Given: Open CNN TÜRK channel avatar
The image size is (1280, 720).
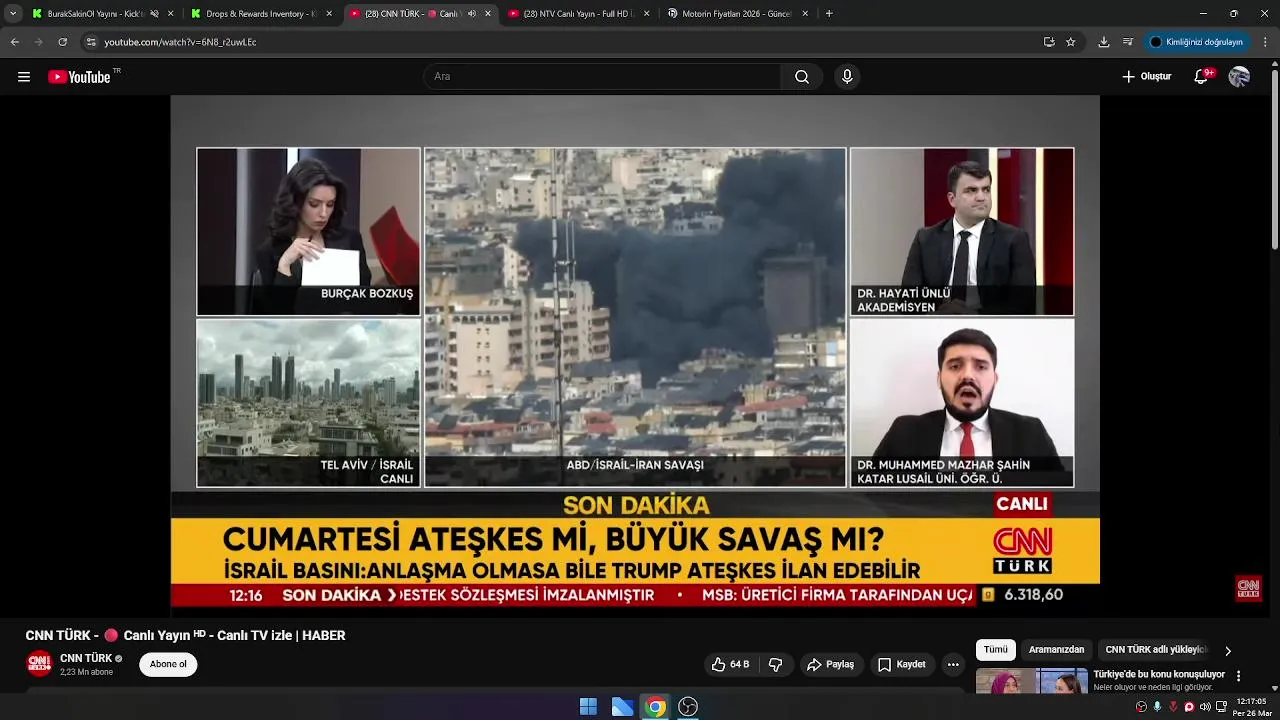Looking at the screenshot, I should [x=39, y=664].
